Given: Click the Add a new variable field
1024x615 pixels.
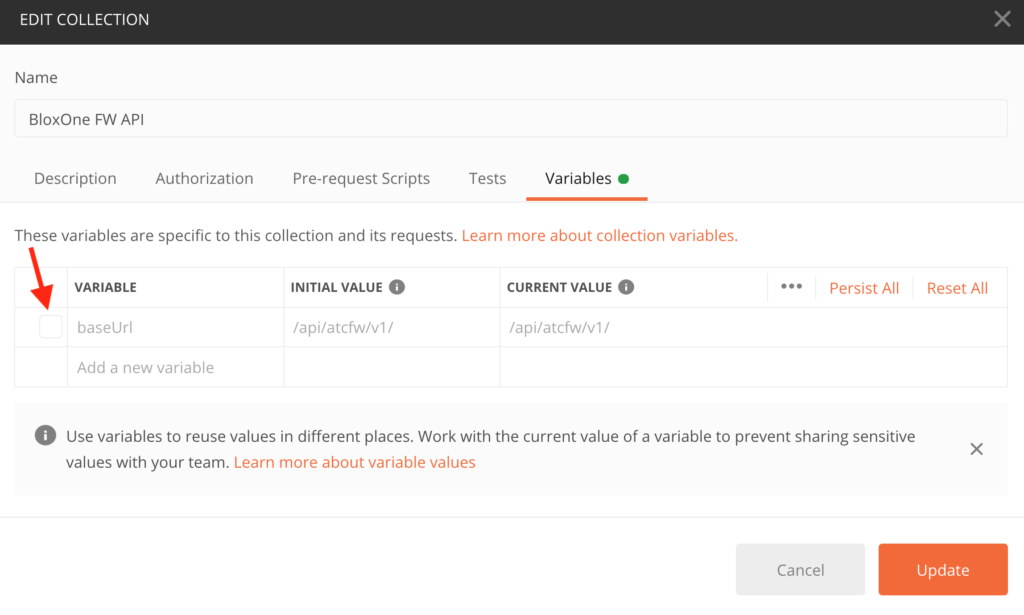Looking at the screenshot, I should [176, 367].
